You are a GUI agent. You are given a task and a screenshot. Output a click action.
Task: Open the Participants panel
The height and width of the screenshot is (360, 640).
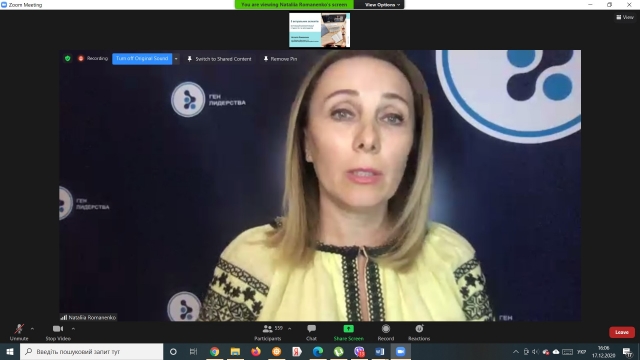coord(268,332)
